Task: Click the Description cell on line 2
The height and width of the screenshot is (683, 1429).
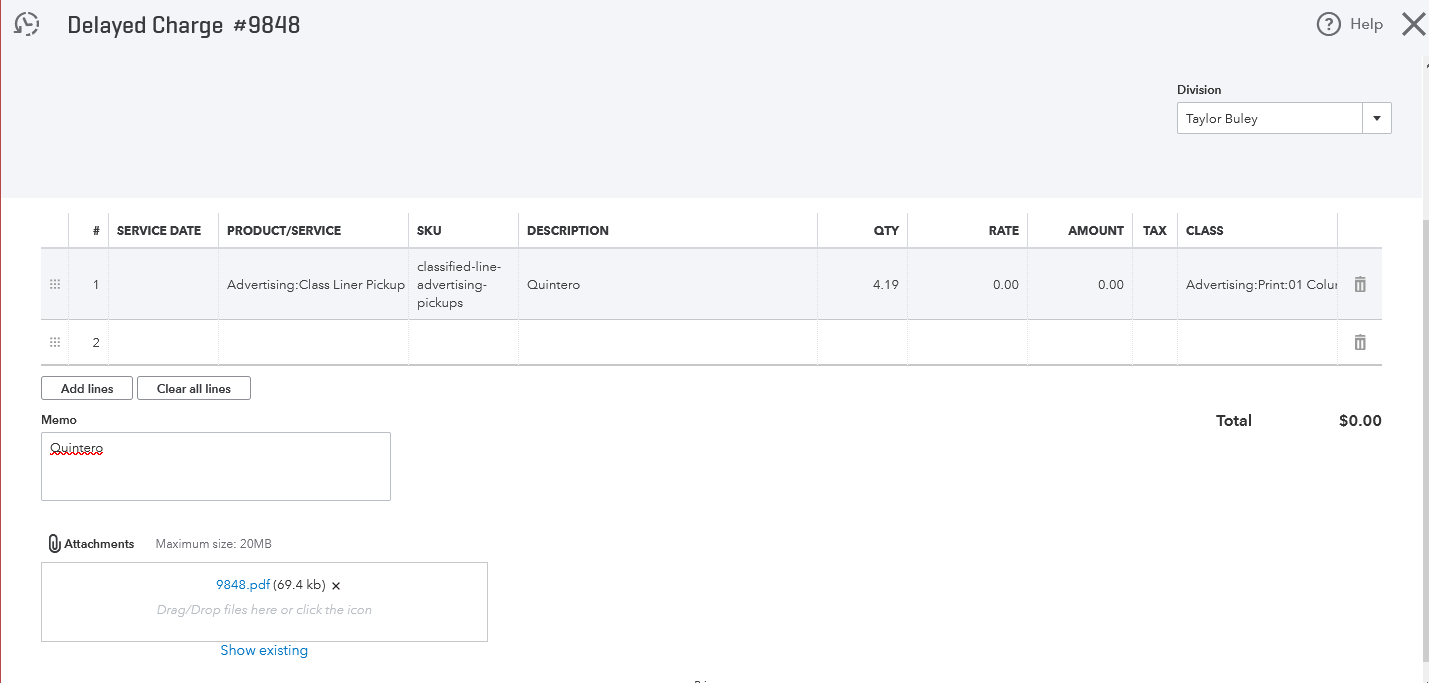Action: [667, 343]
